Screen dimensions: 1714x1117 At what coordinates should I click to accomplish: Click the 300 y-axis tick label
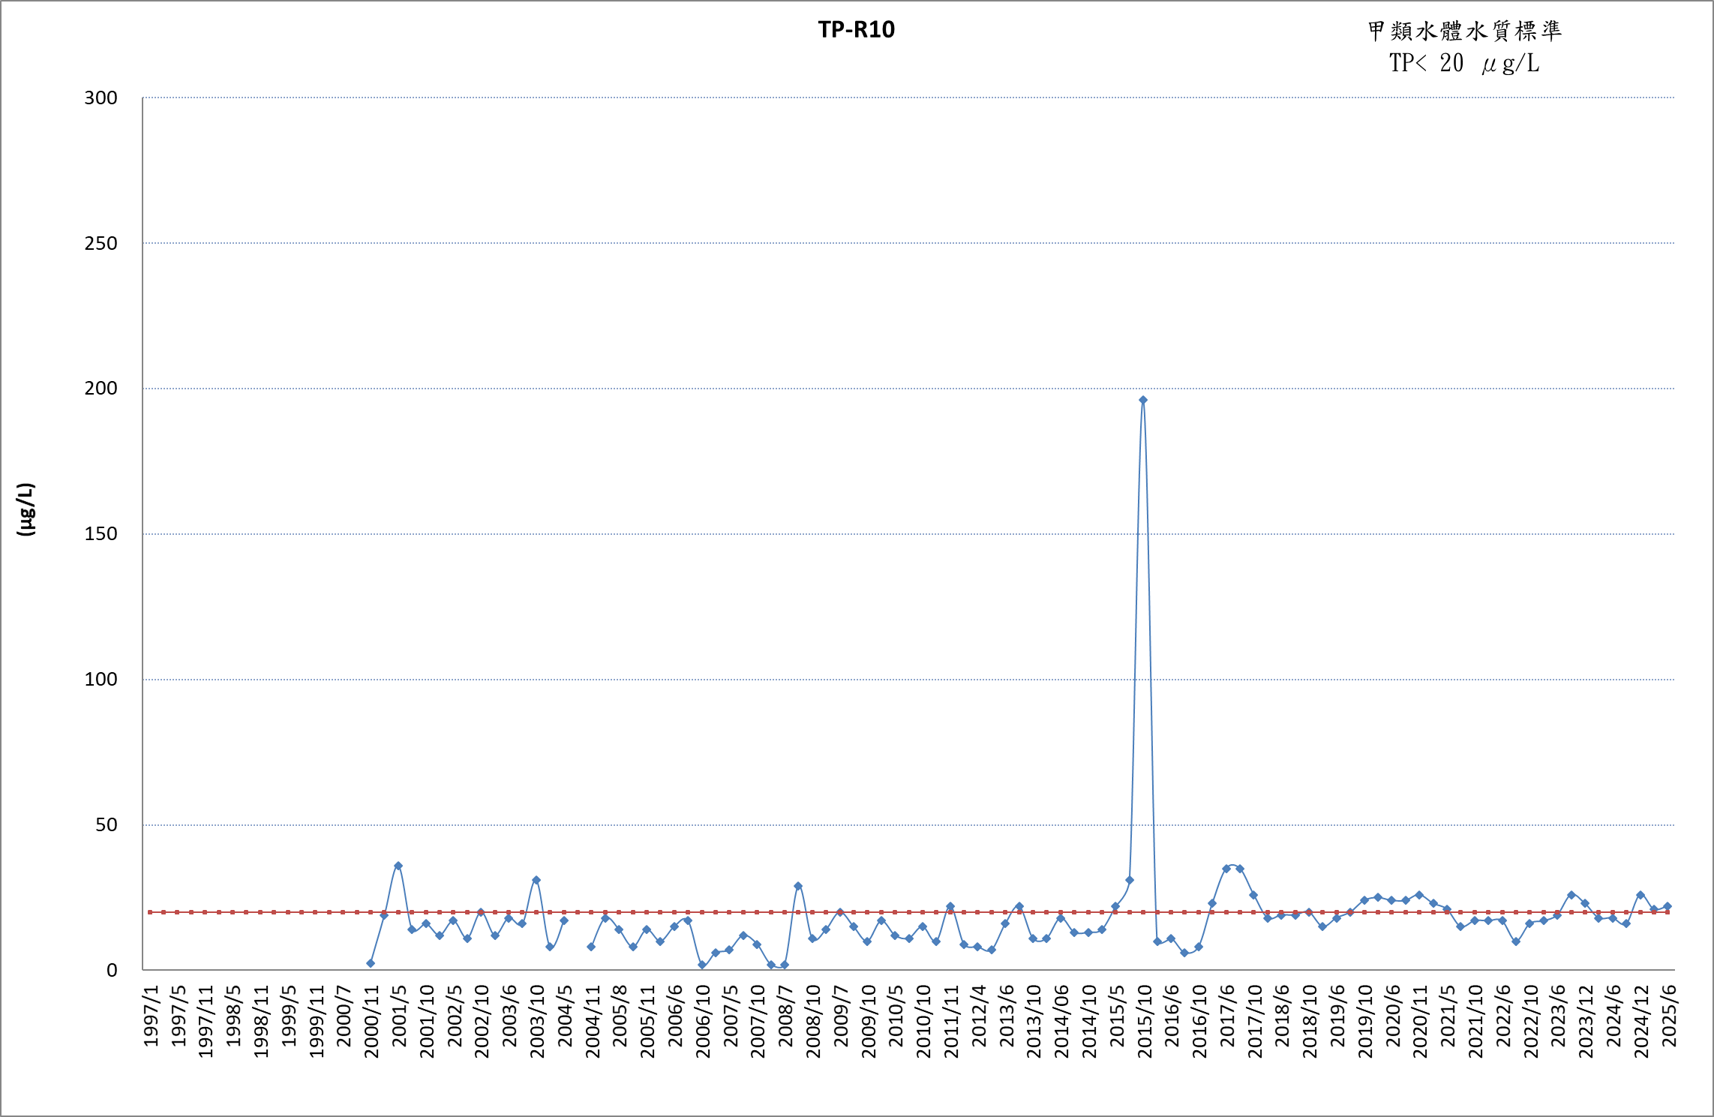click(101, 98)
